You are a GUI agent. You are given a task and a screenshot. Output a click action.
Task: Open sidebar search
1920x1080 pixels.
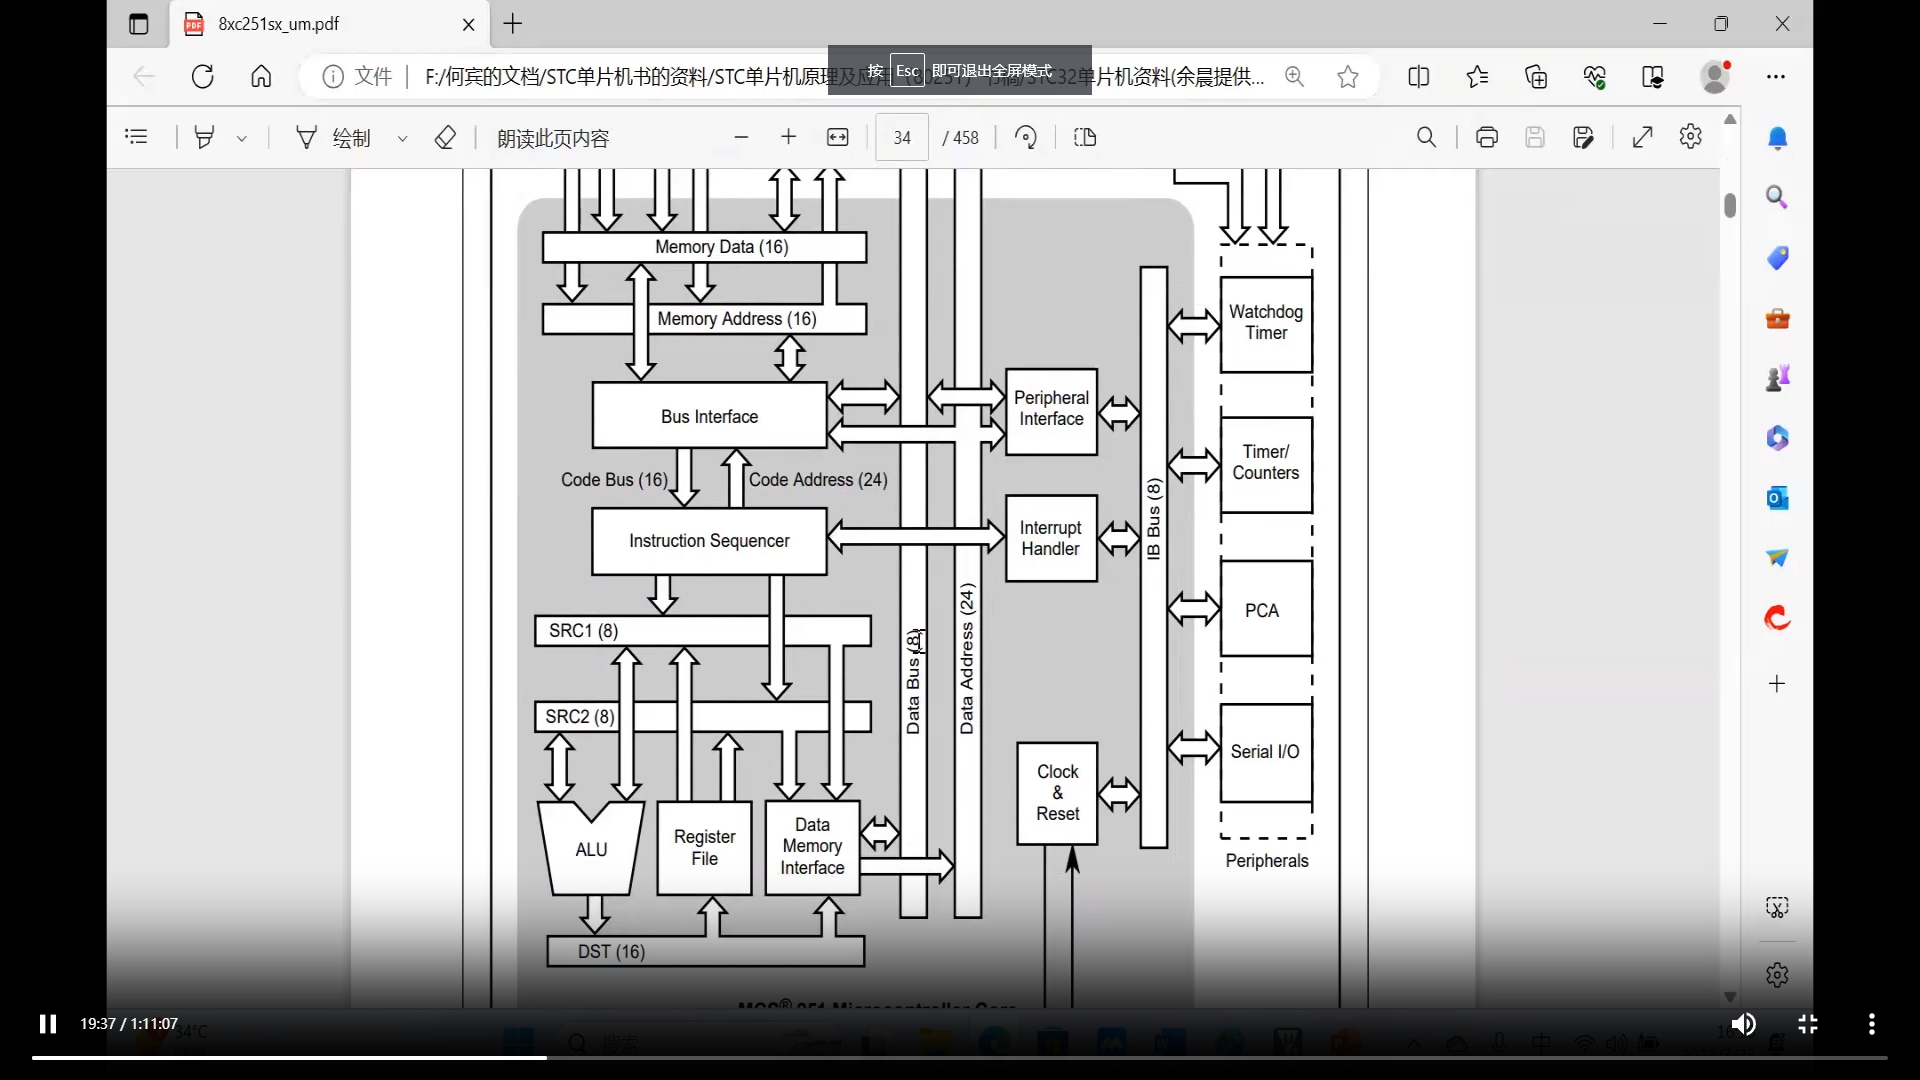pyautogui.click(x=1777, y=197)
